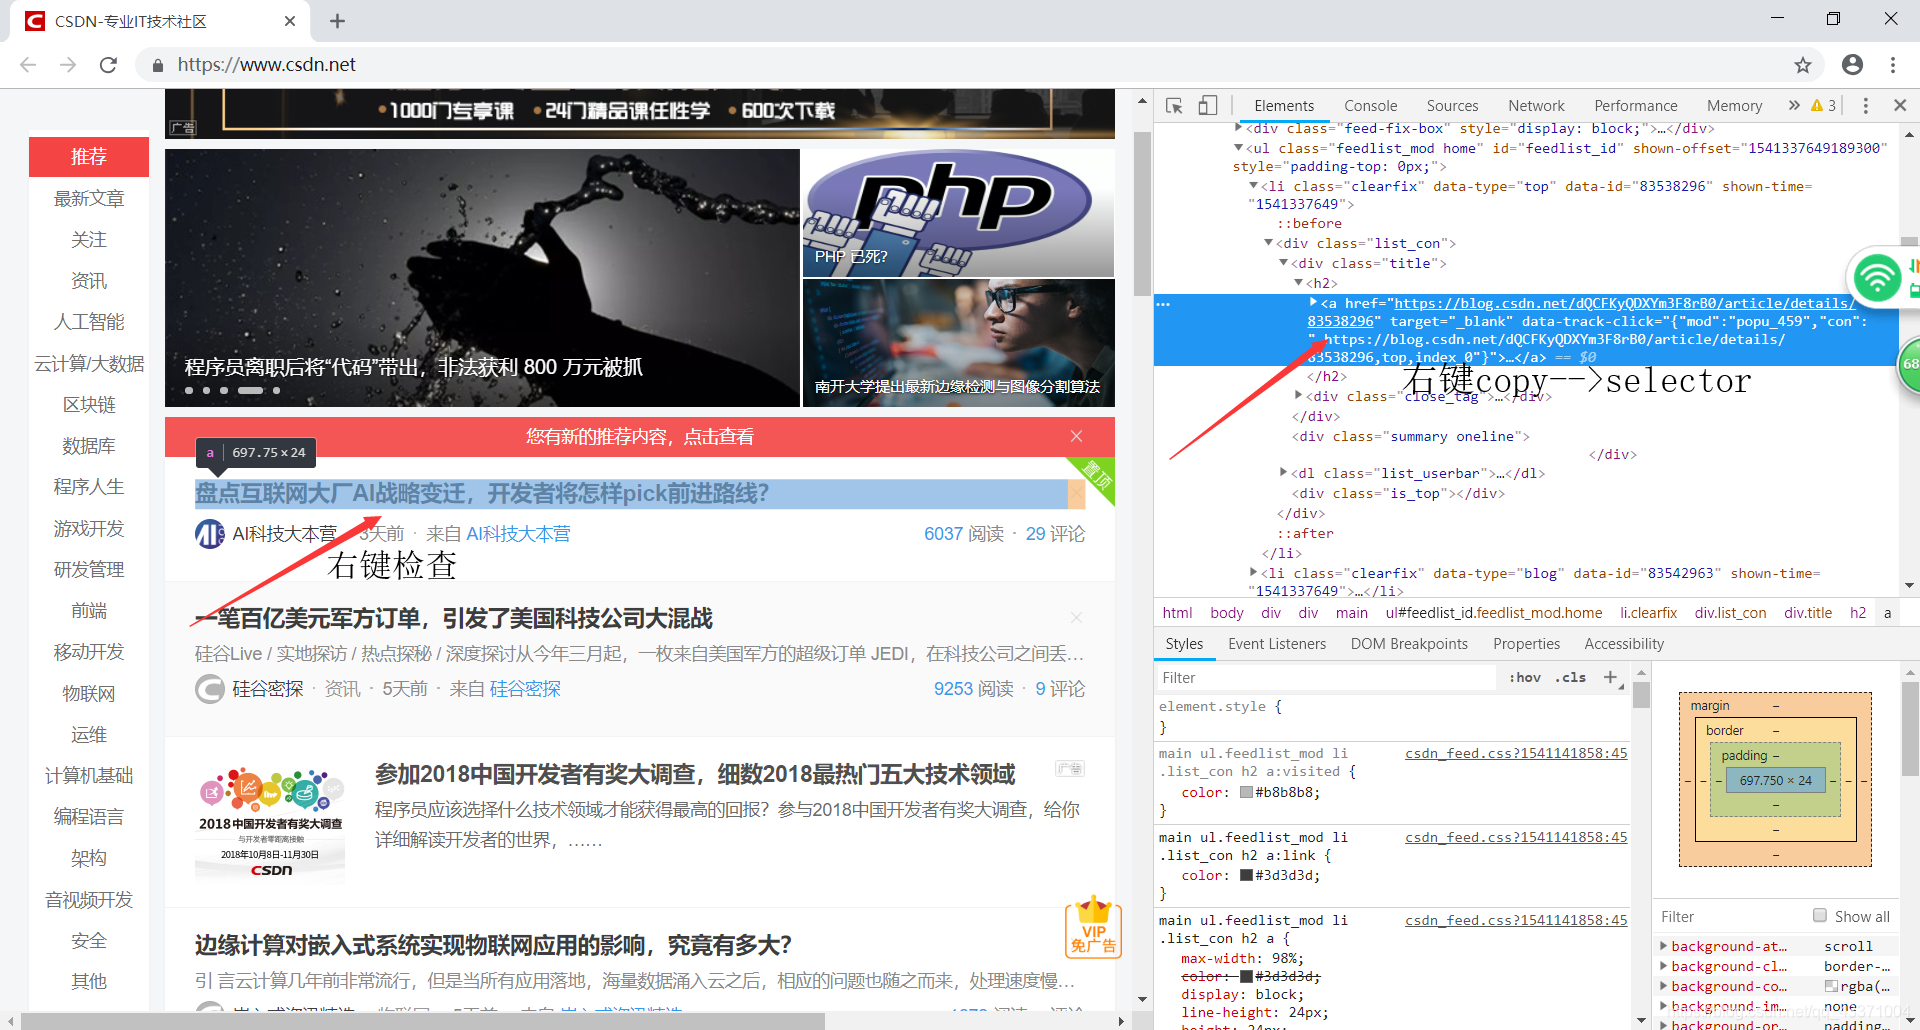Click the VIP 免广告 badge icon
This screenshot has height=1030, width=1920.
(1093, 927)
